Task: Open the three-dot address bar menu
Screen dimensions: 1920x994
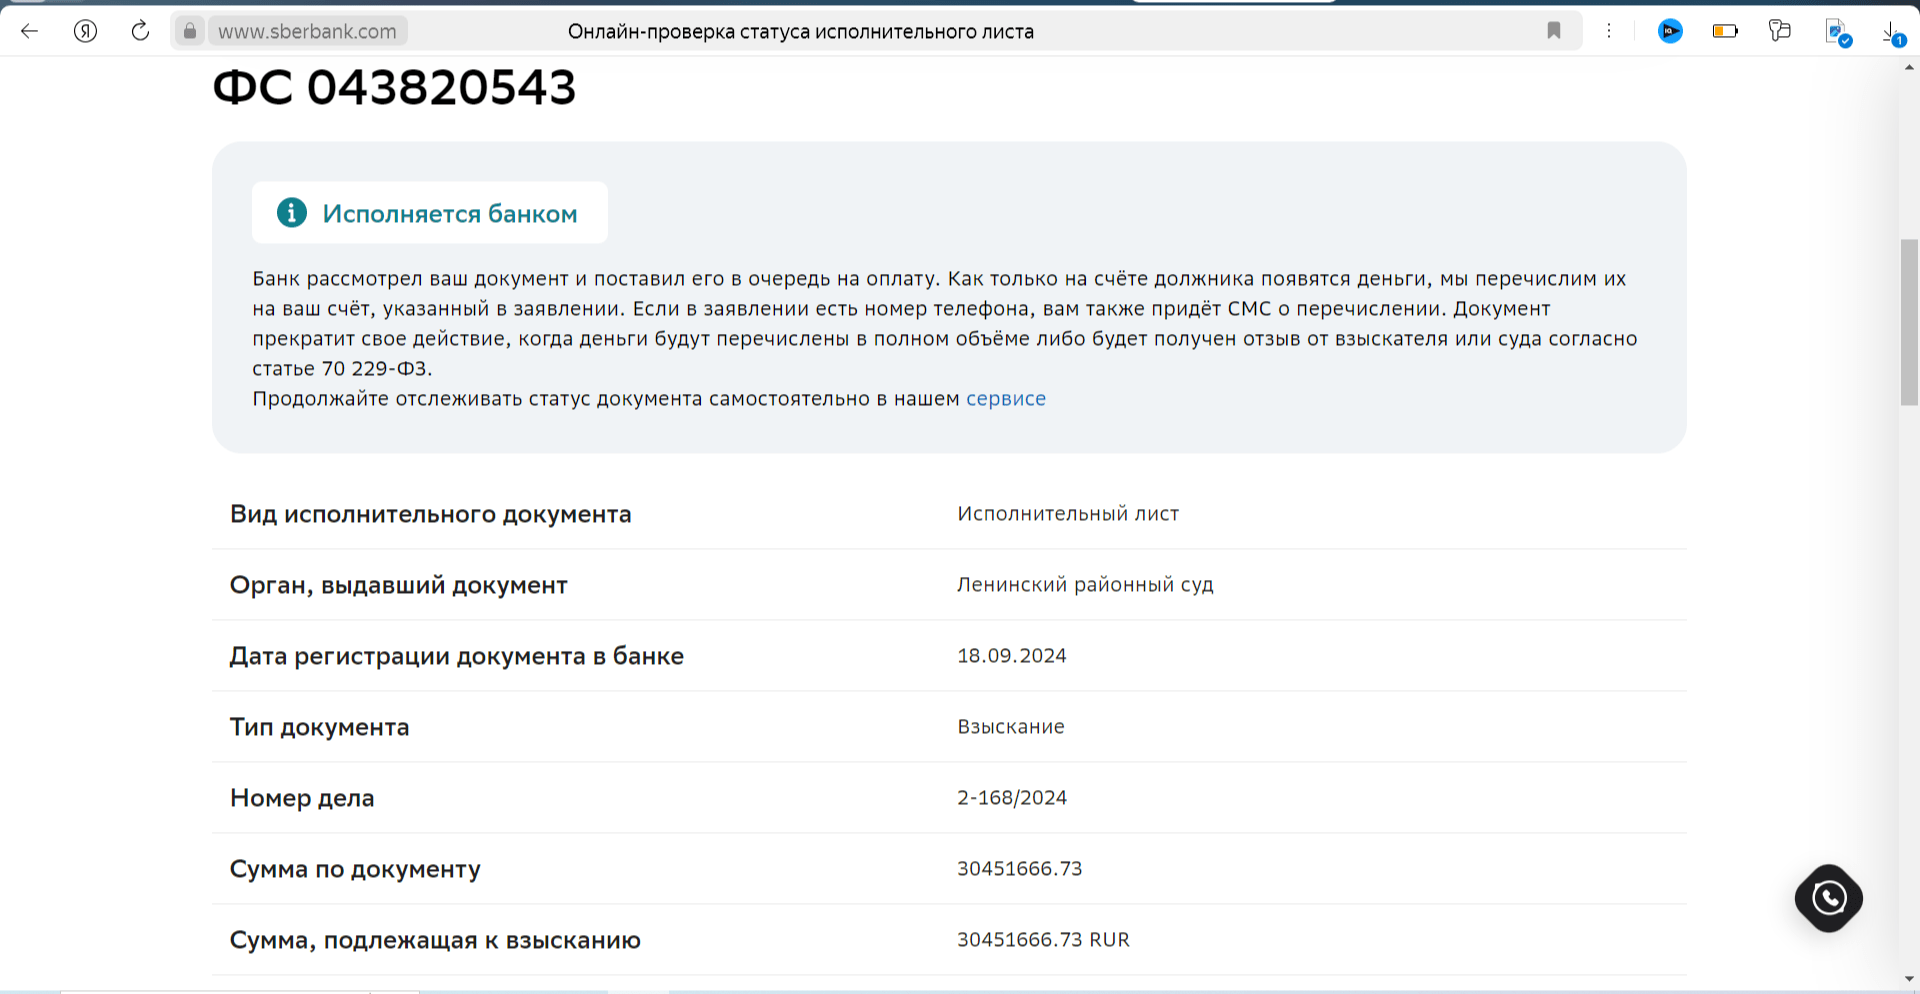Action: pos(1609,31)
